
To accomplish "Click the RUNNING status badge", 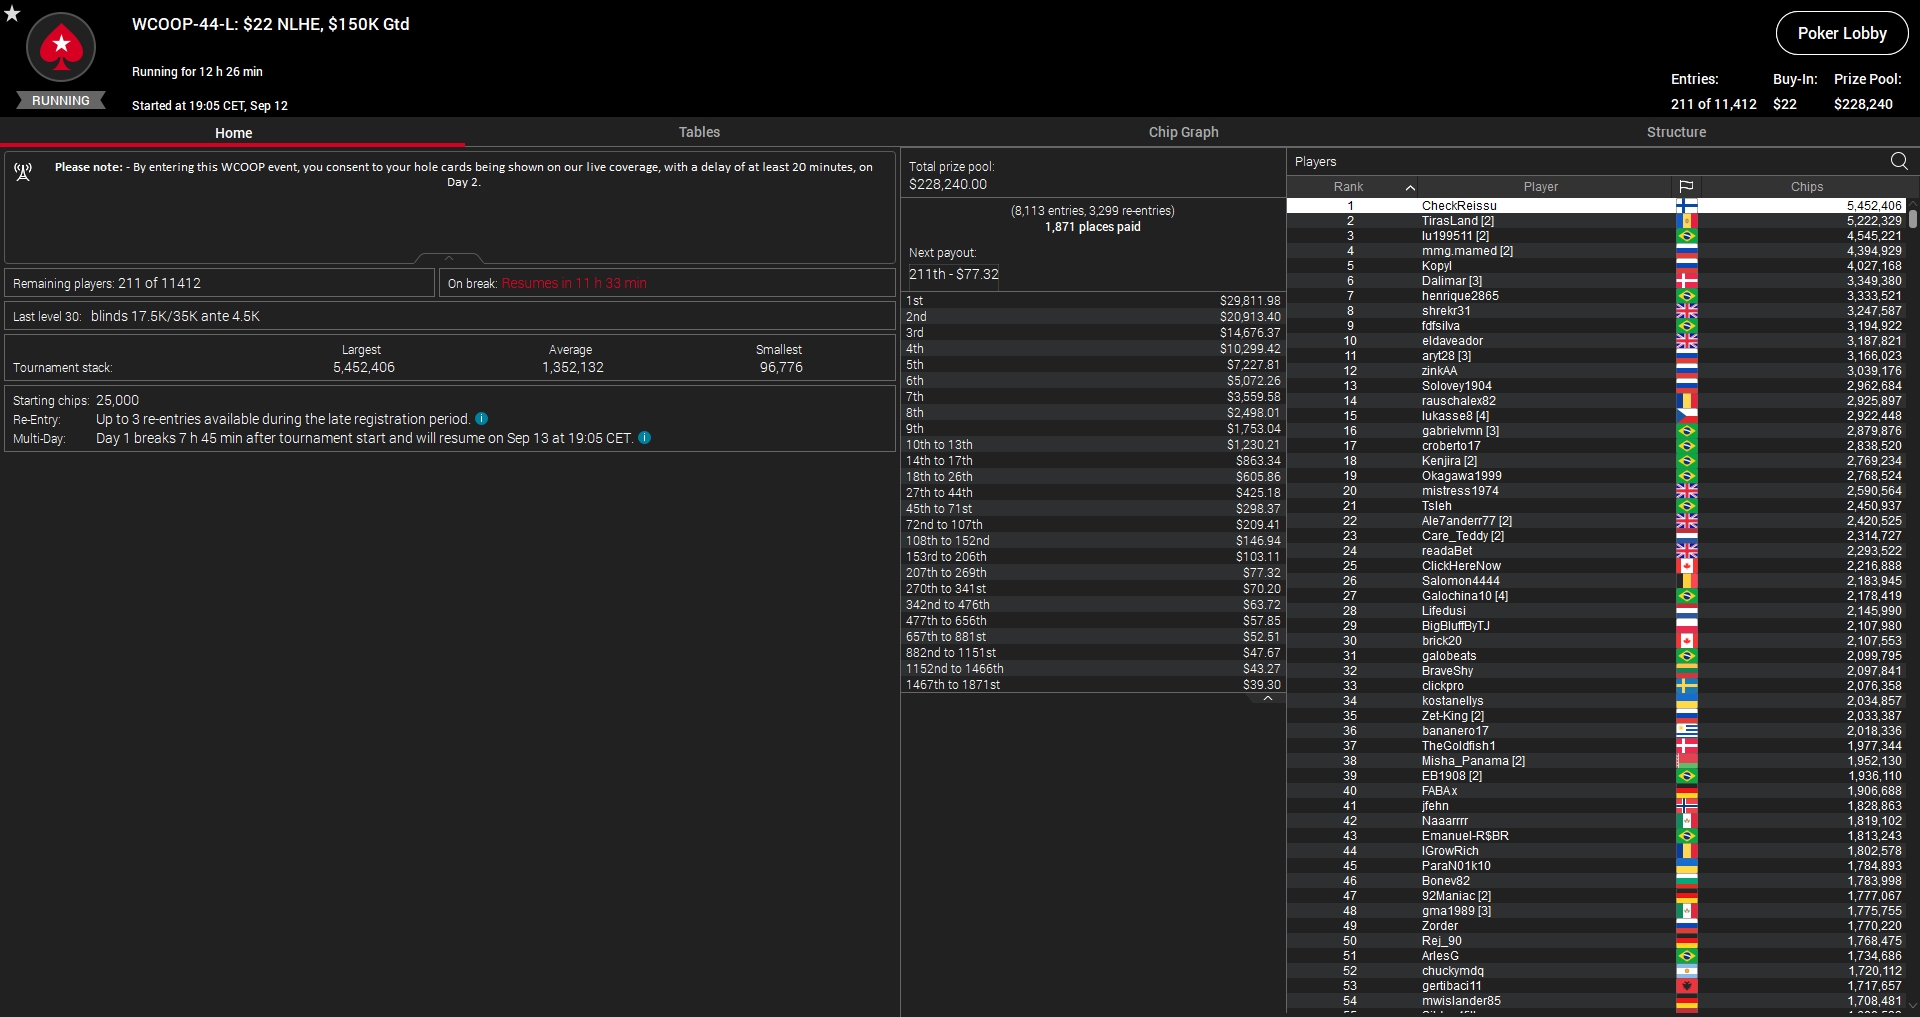I will (61, 101).
